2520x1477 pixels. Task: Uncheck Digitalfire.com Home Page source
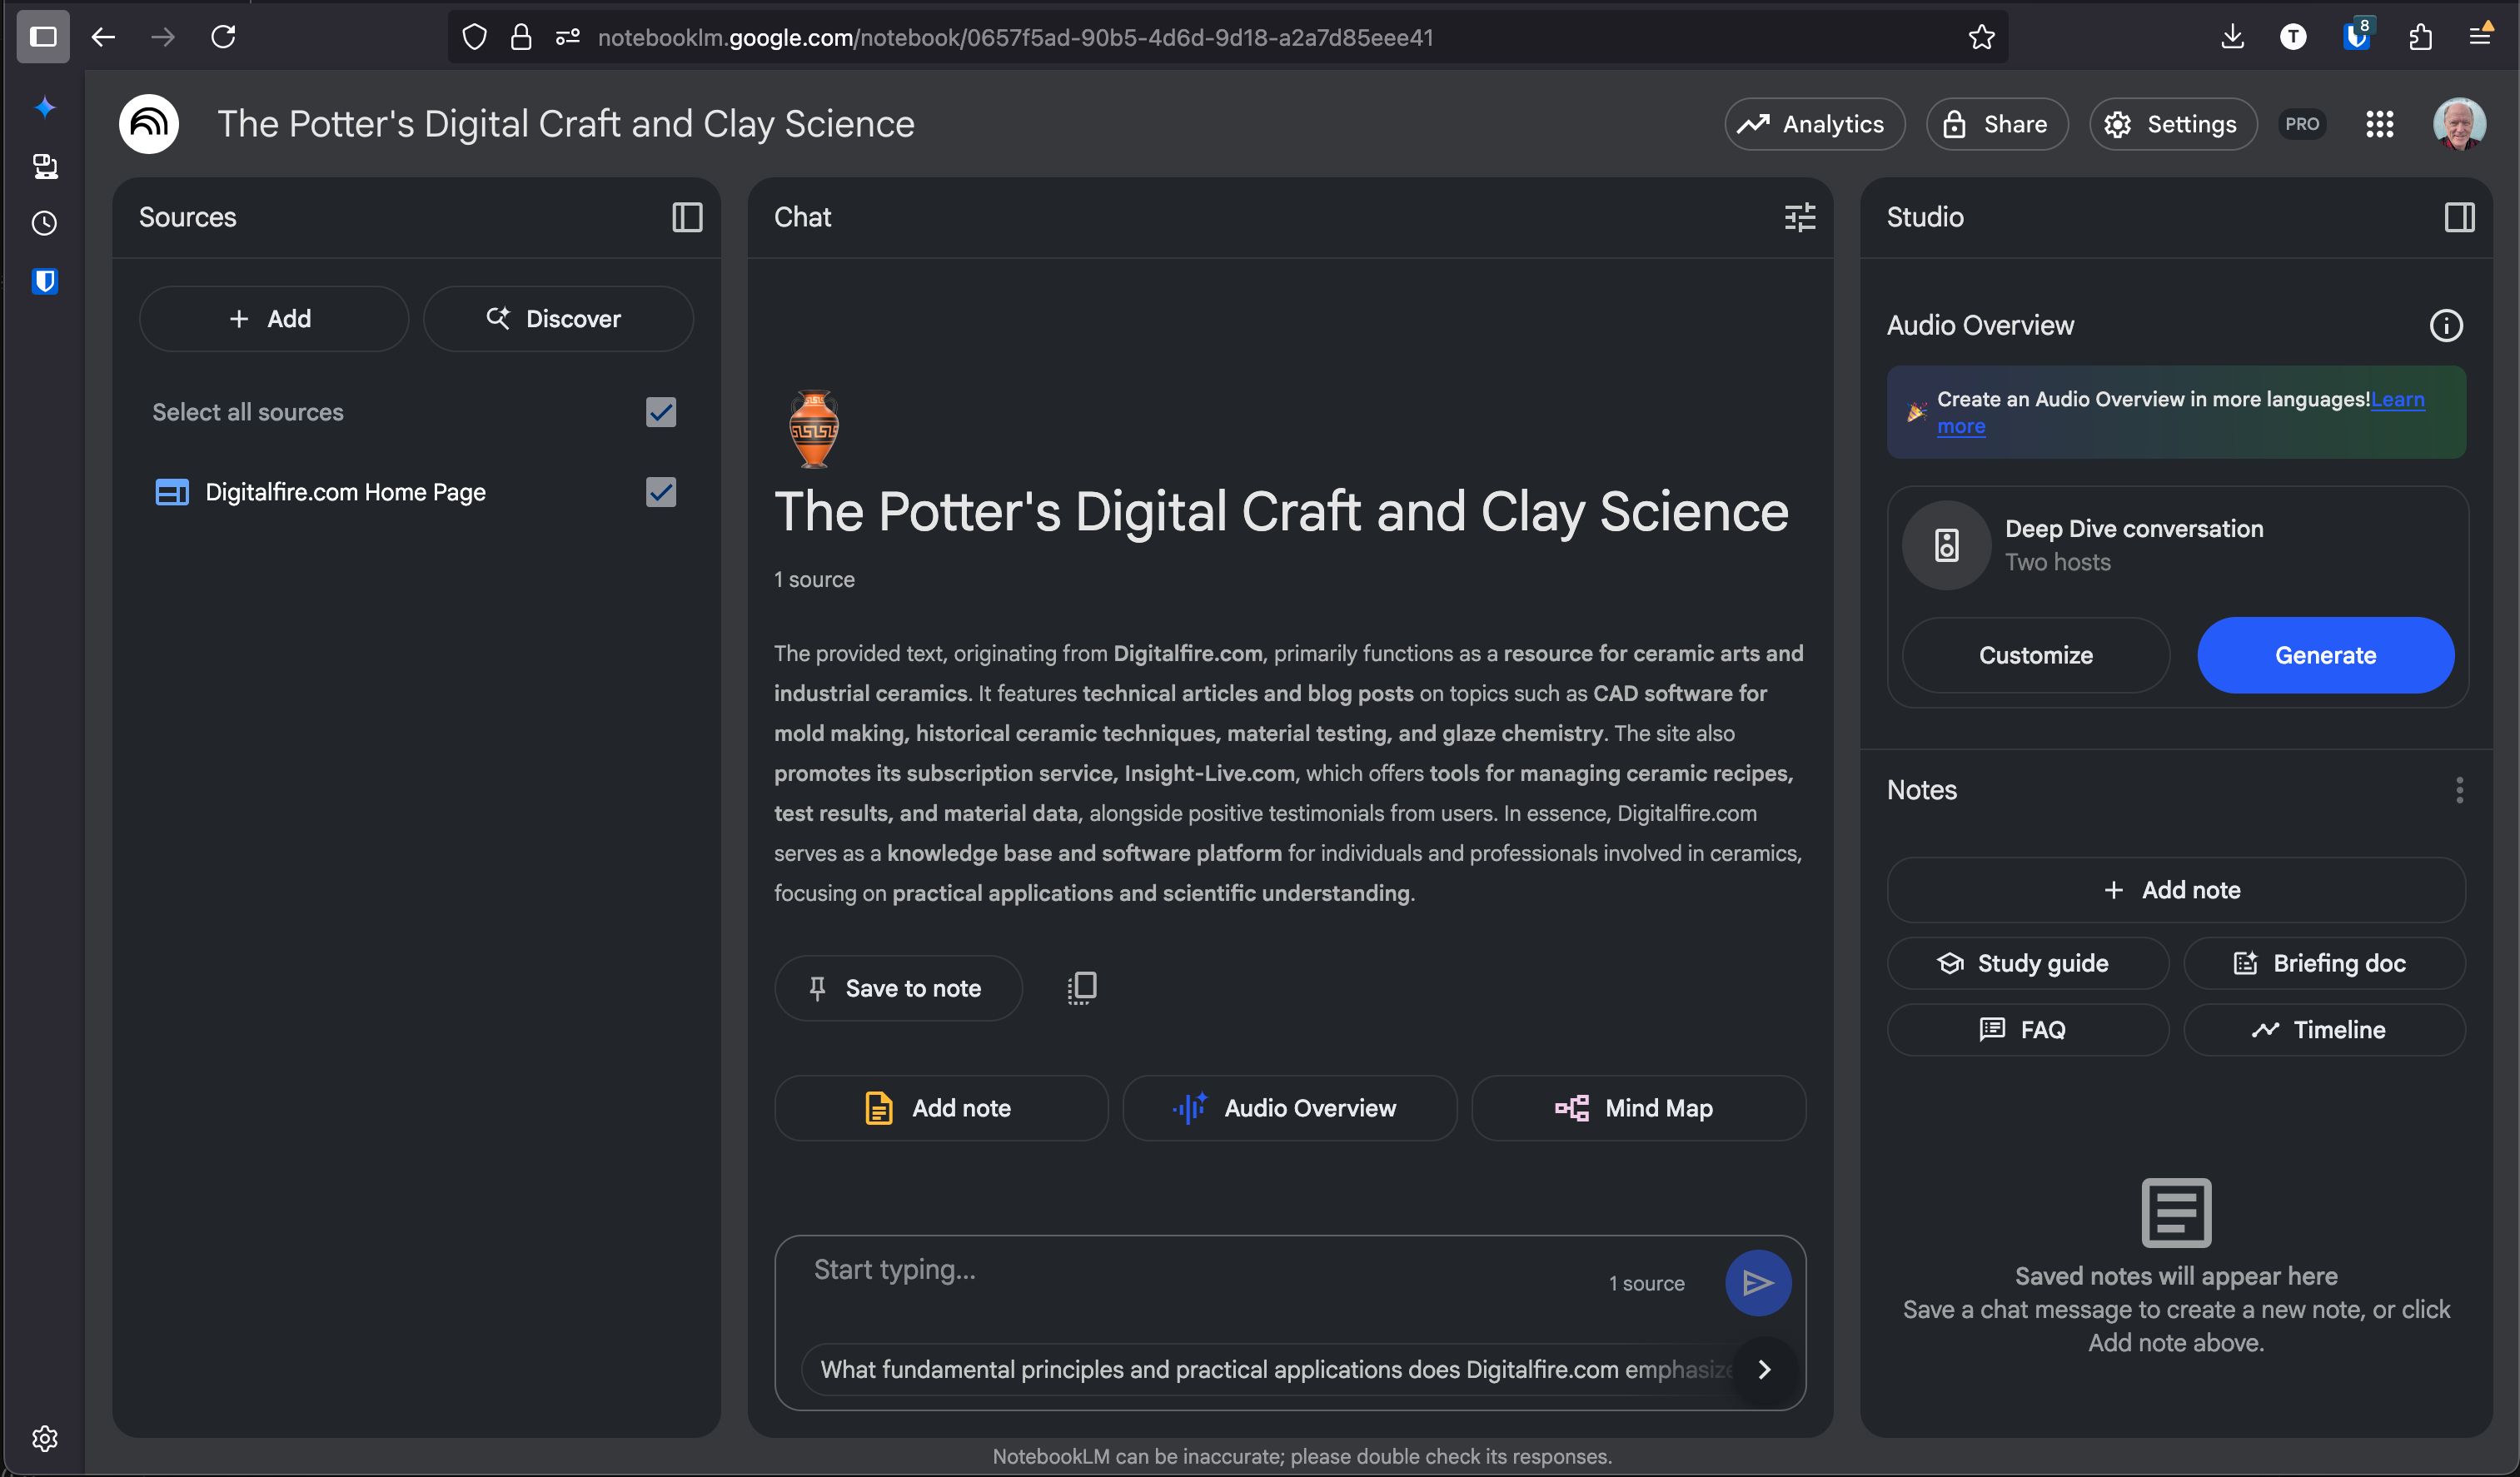point(661,492)
